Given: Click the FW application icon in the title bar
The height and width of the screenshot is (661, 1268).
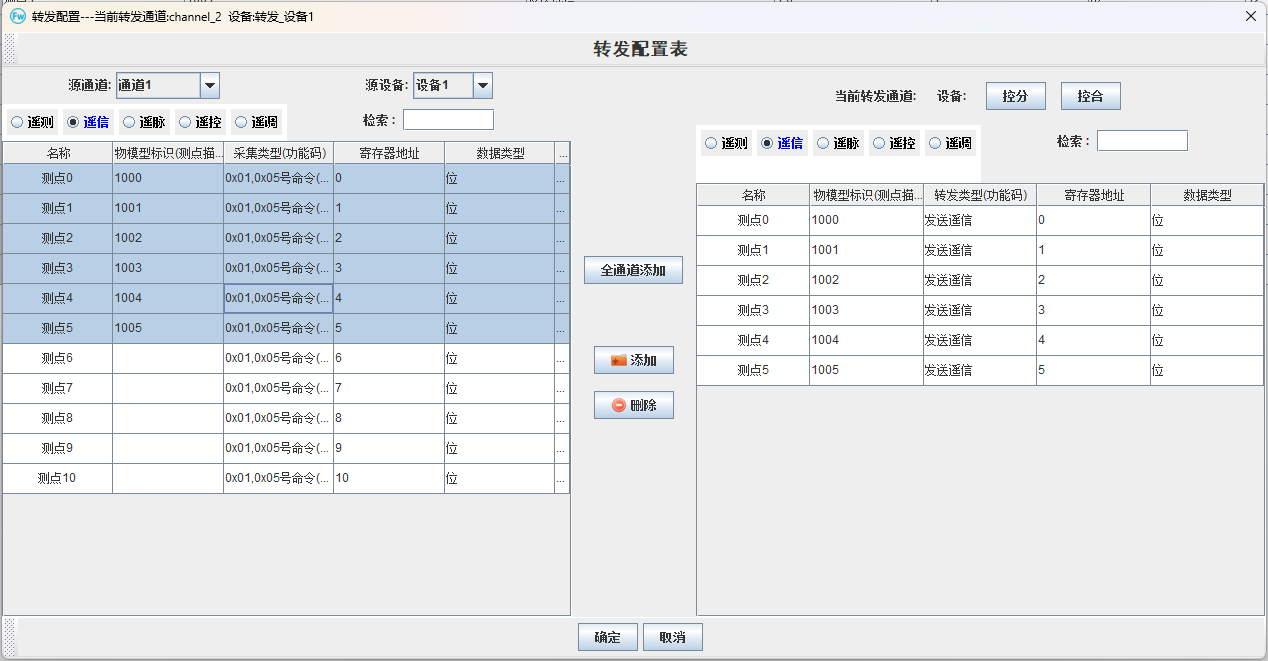Looking at the screenshot, I should click(x=17, y=16).
